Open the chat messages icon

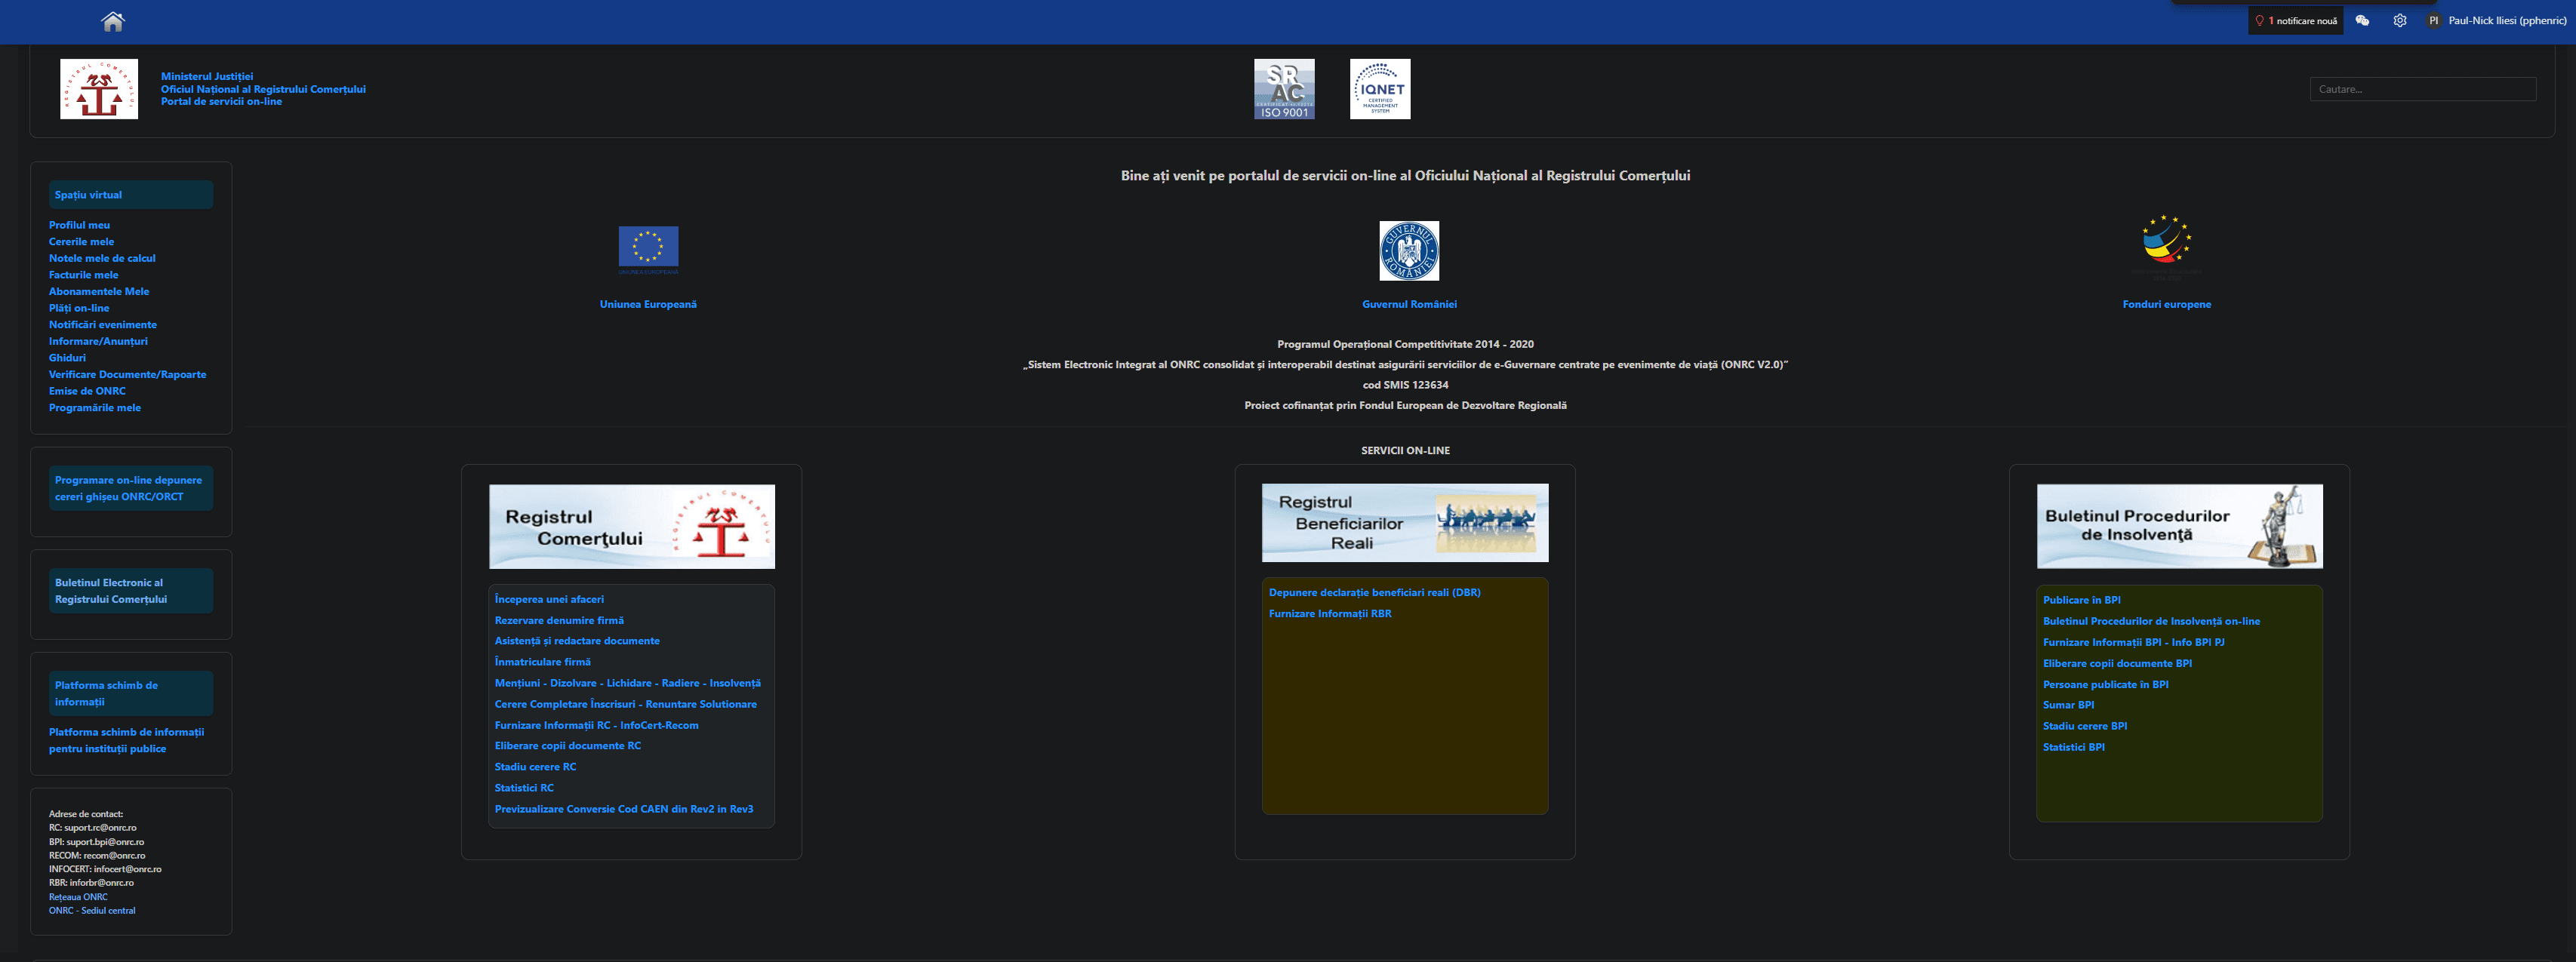pos(2362,21)
